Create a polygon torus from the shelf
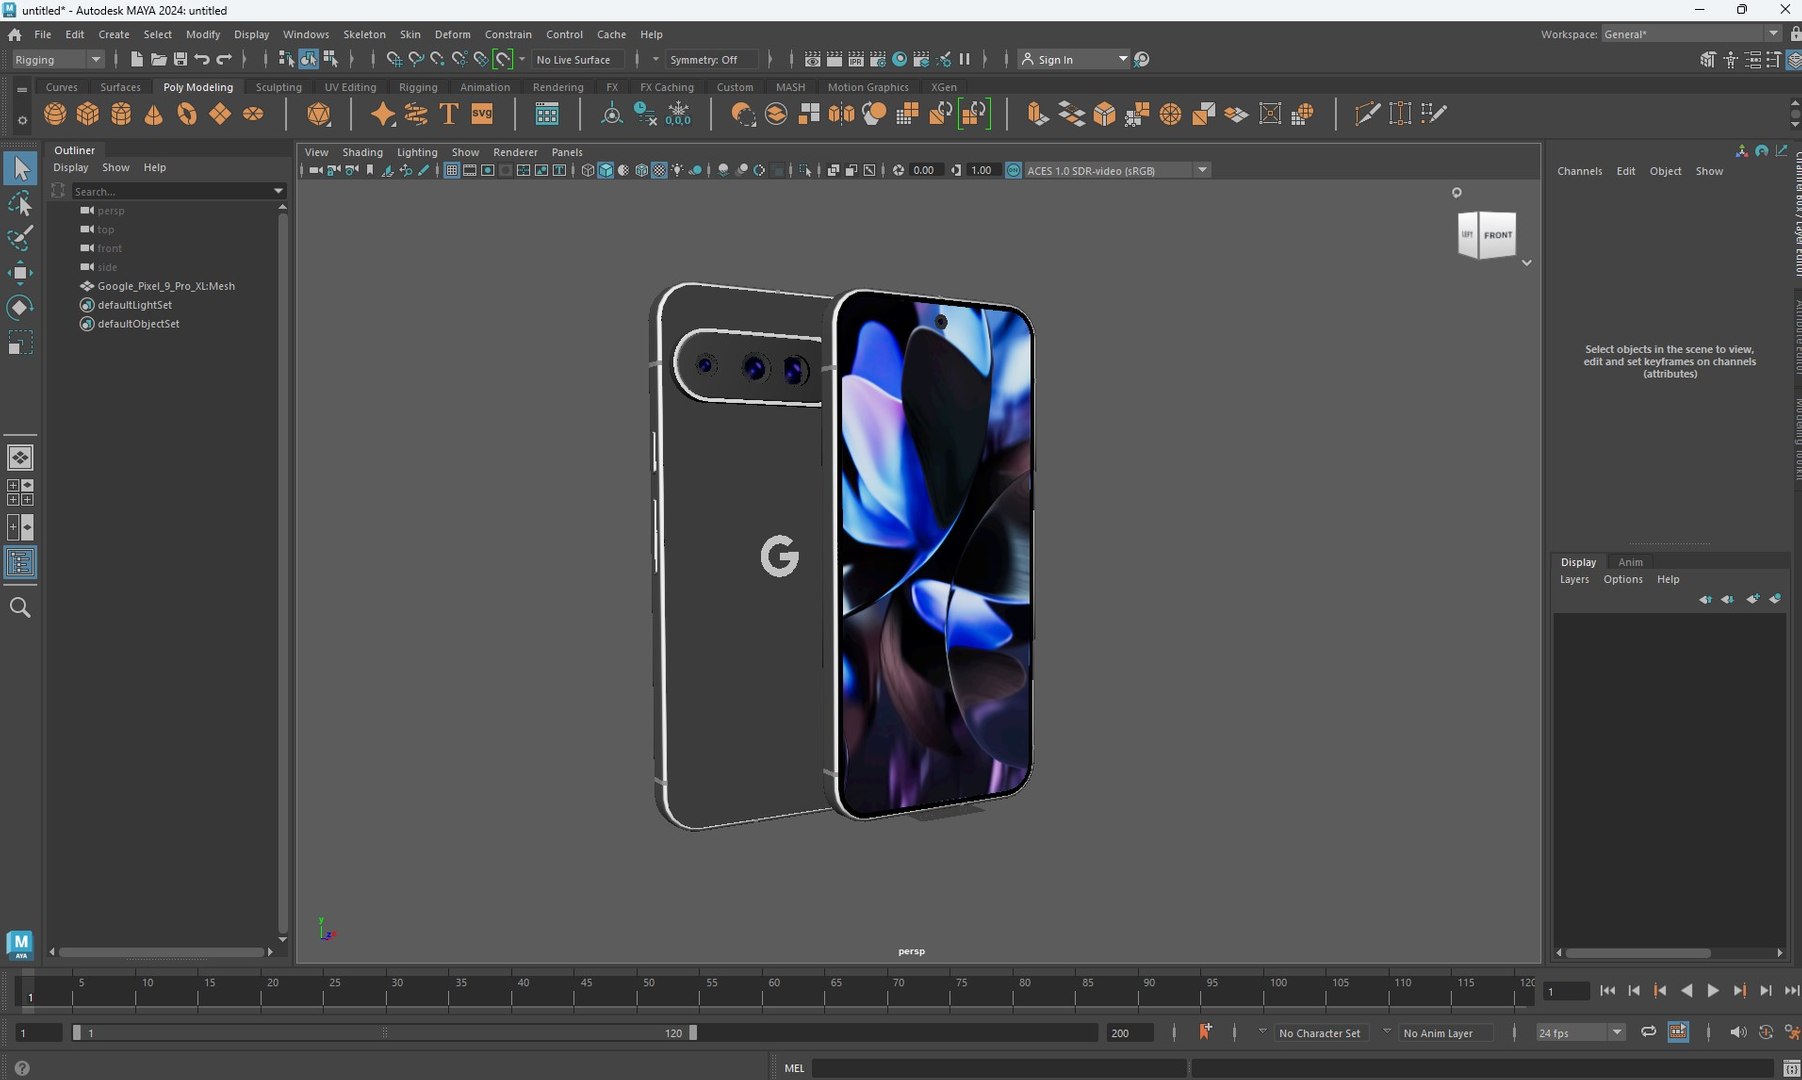This screenshot has height=1080, width=1802. click(x=187, y=114)
